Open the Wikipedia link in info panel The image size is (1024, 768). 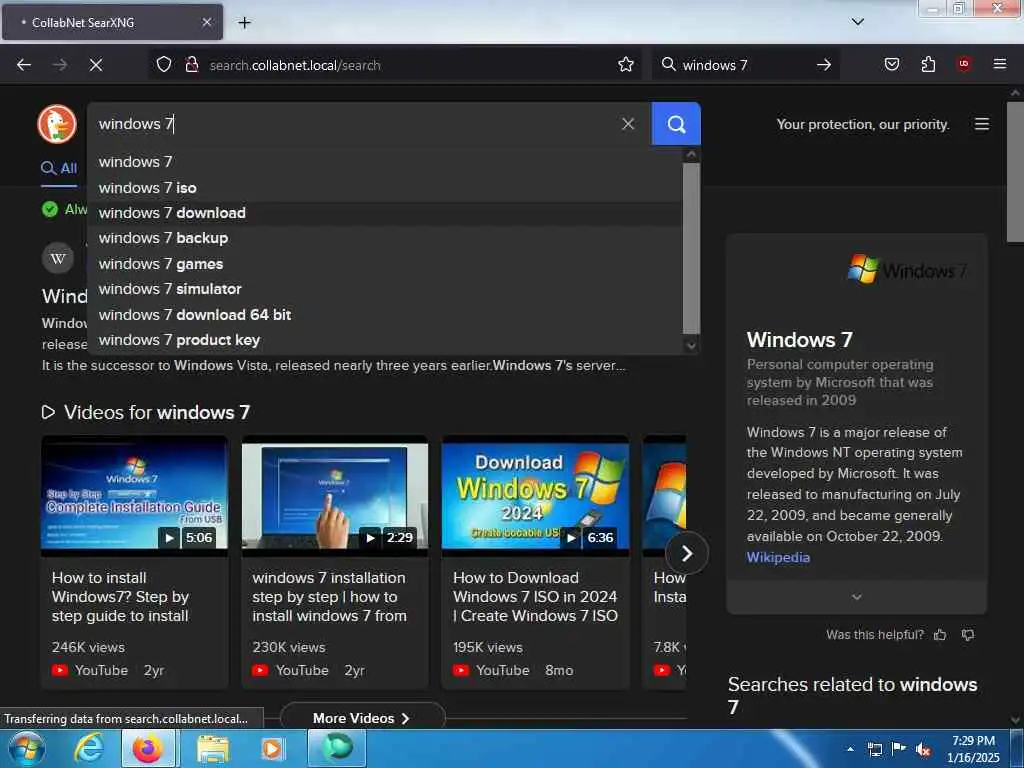coord(778,557)
